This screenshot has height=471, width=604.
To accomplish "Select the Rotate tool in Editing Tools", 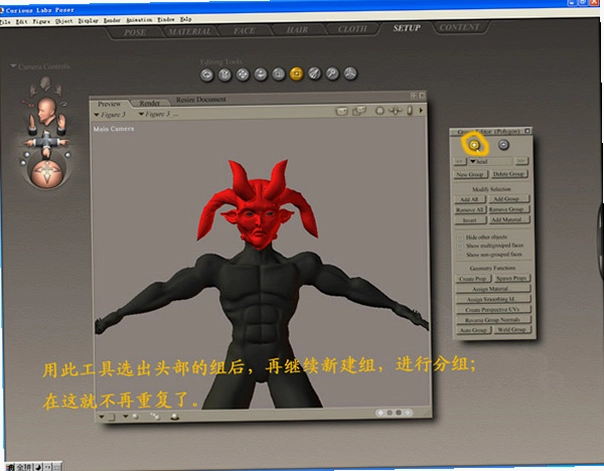I will click(207, 75).
